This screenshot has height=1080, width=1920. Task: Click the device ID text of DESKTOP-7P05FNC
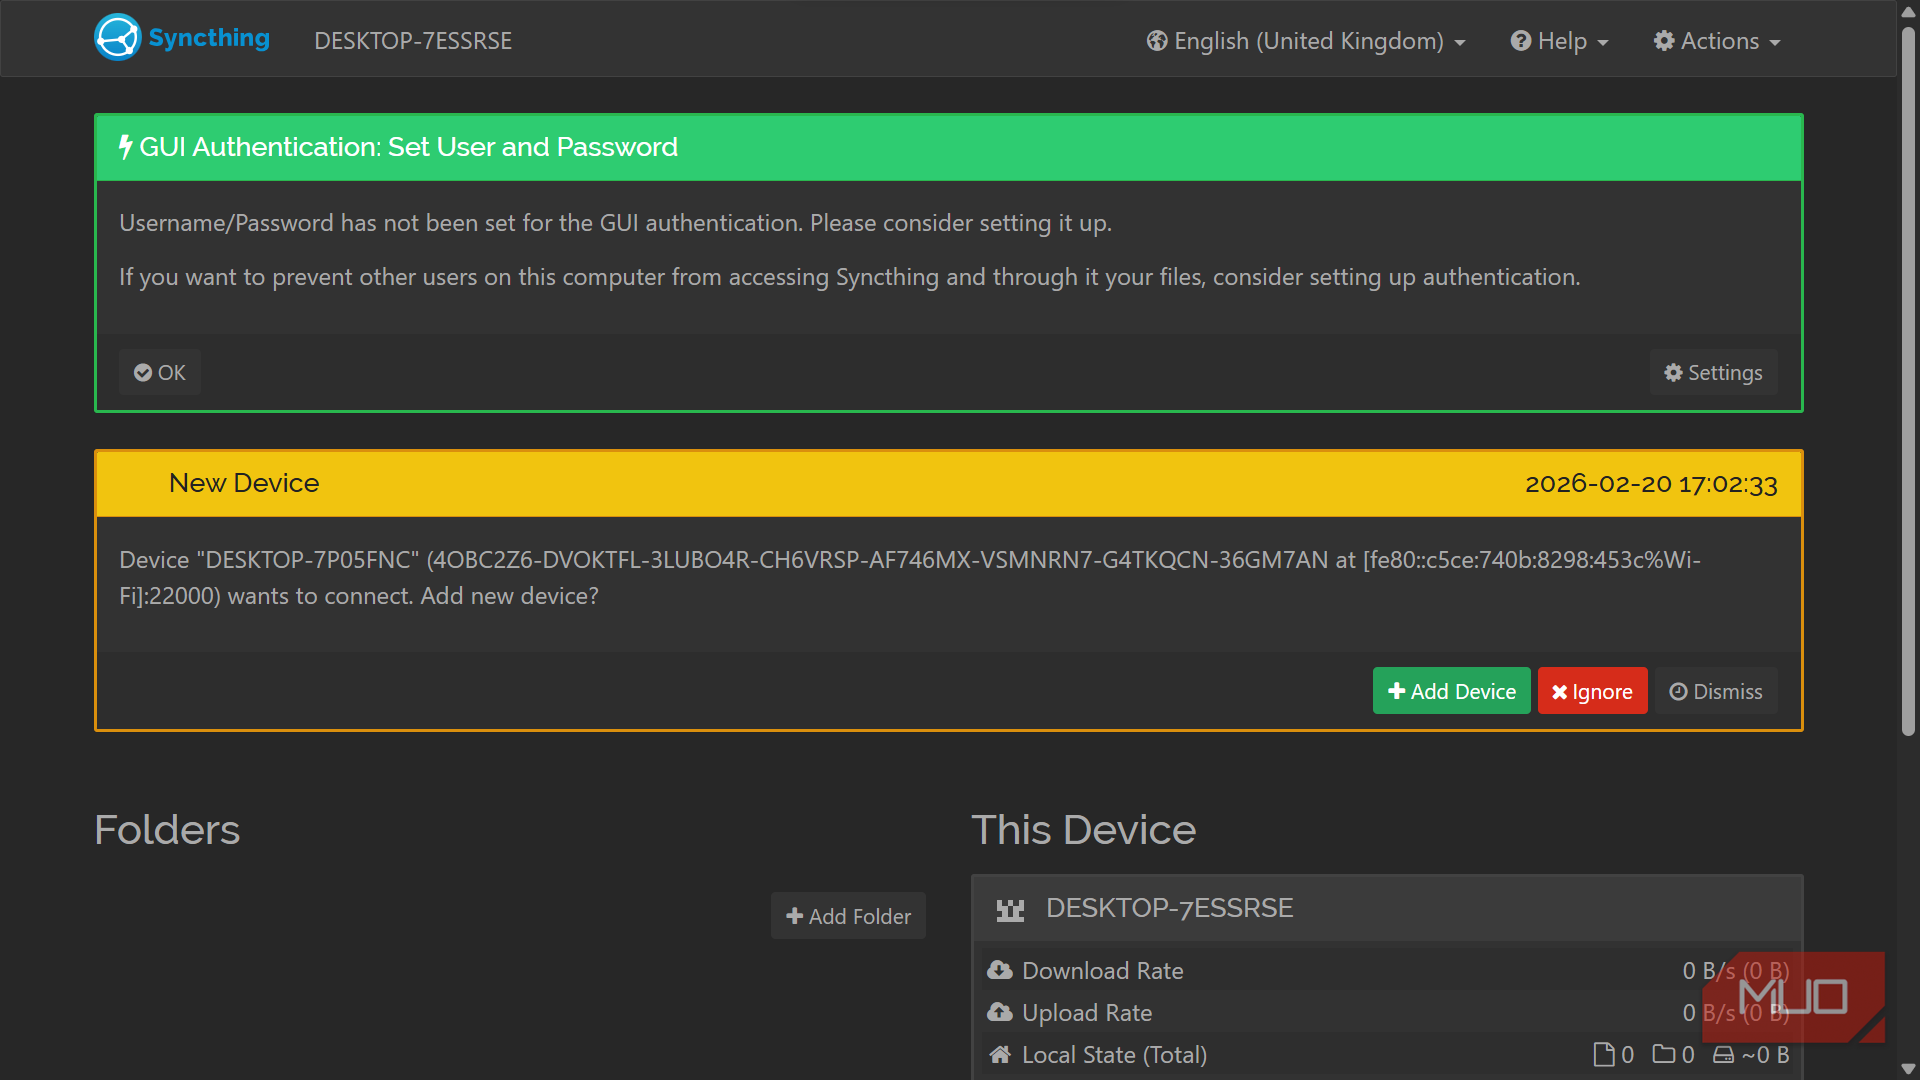(x=881, y=560)
